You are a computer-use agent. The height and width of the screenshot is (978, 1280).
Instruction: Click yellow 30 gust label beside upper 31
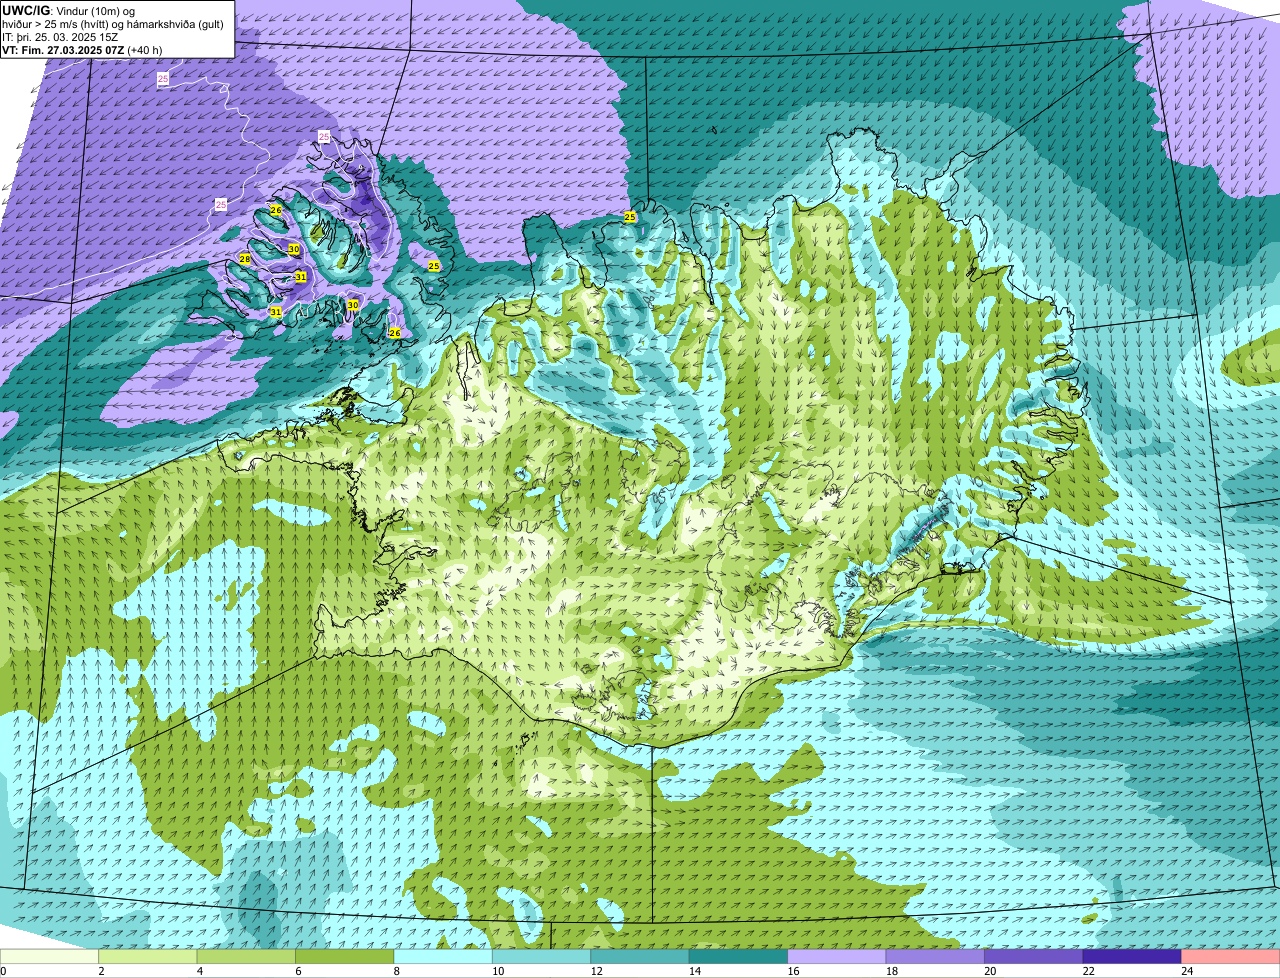(x=294, y=249)
